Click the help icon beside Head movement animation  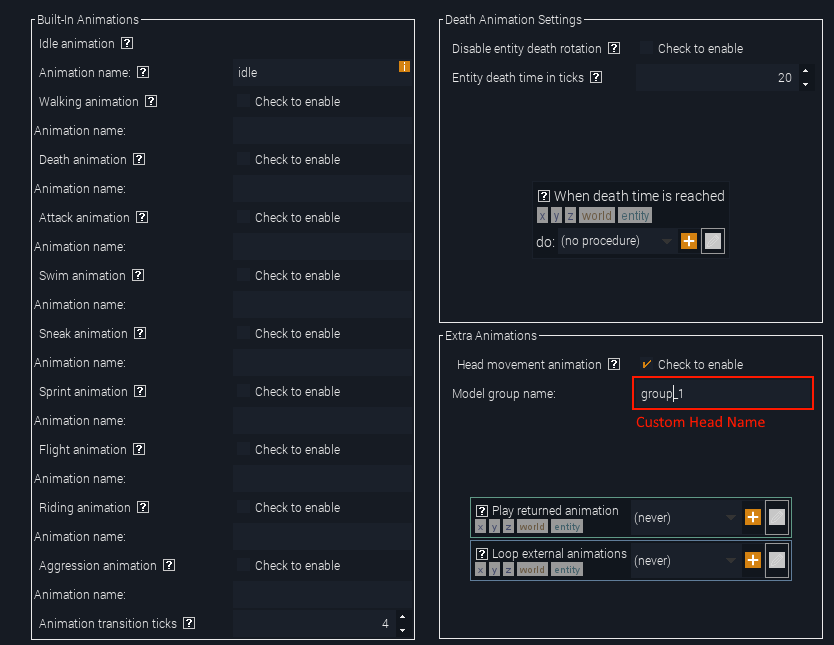click(614, 364)
